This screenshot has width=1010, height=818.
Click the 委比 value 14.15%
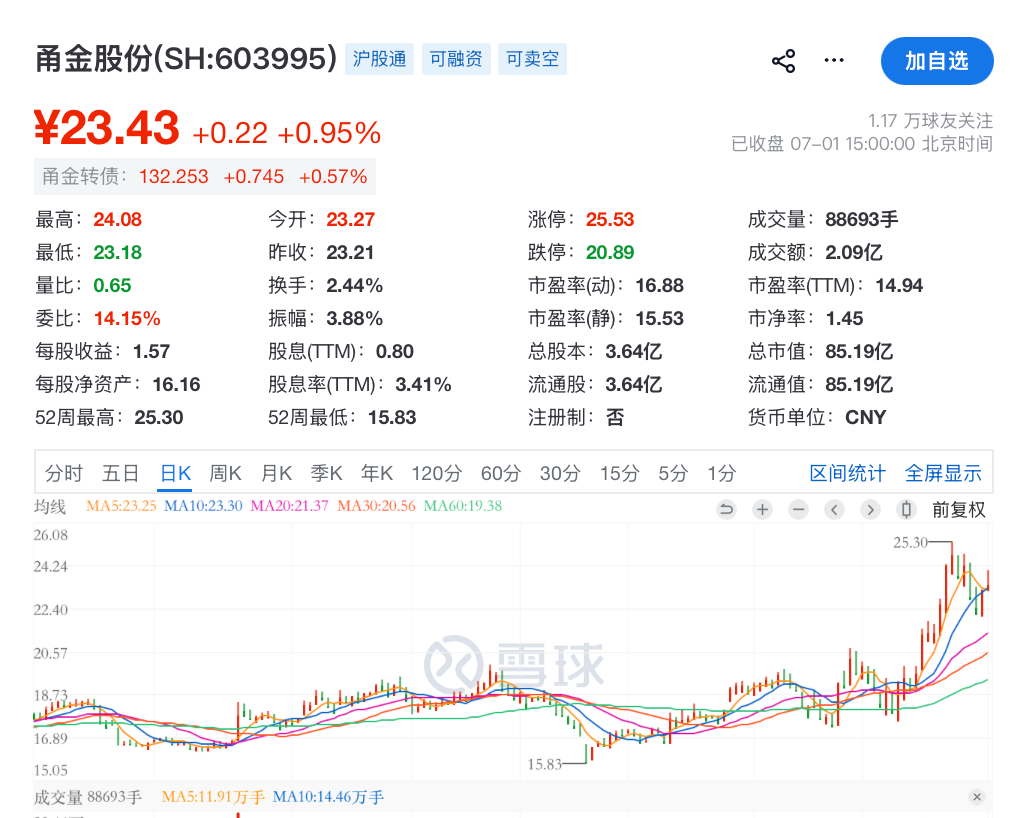pyautogui.click(x=127, y=318)
